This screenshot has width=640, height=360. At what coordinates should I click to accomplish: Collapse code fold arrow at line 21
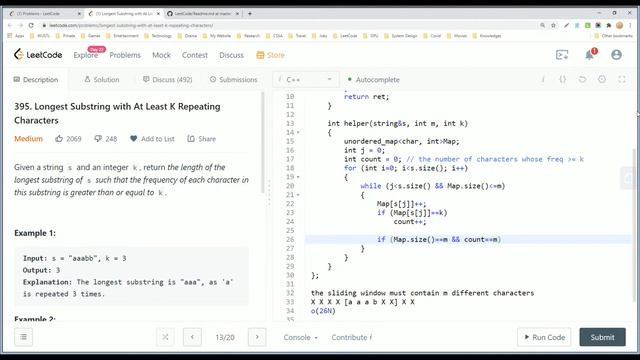pyautogui.click(x=298, y=195)
